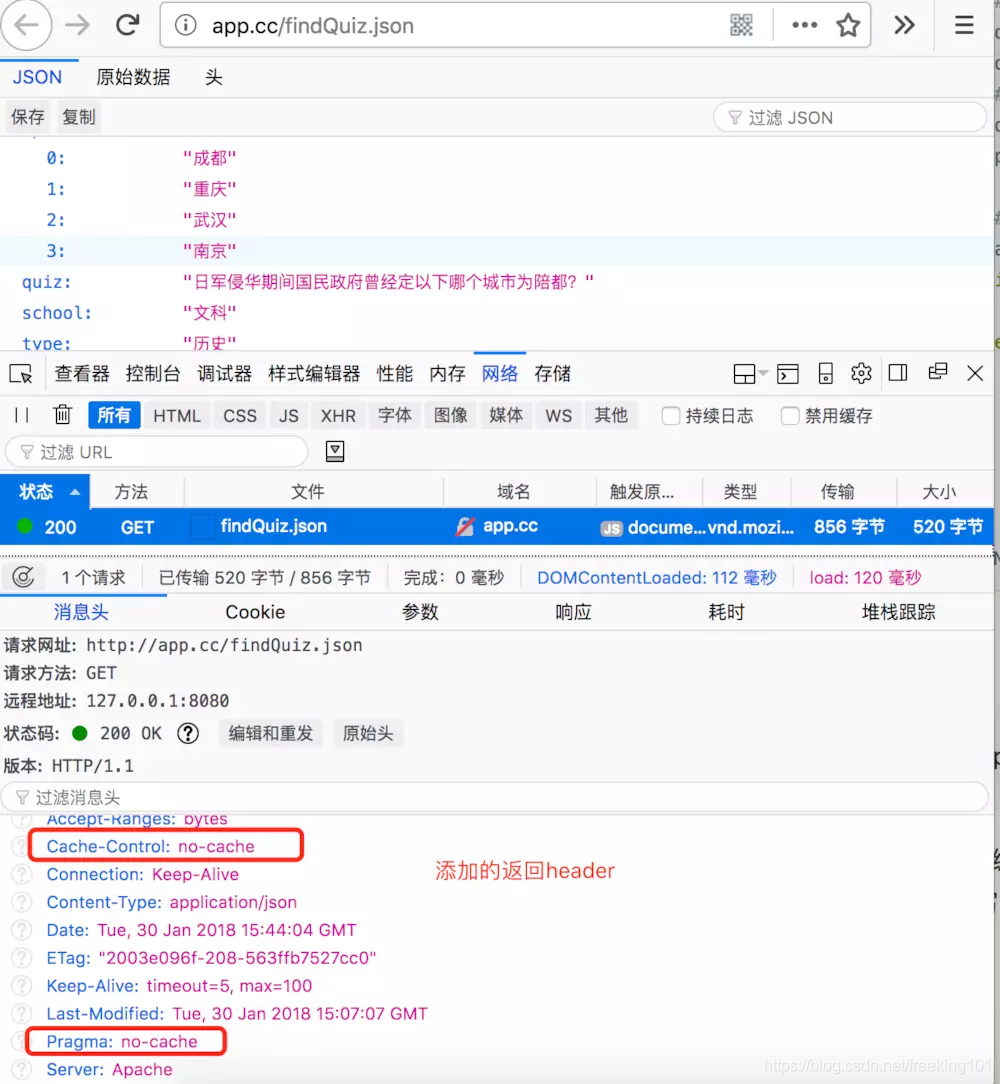The width and height of the screenshot is (1000, 1084).
Task: Click the element picker icon in DevTools
Action: coord(22,373)
